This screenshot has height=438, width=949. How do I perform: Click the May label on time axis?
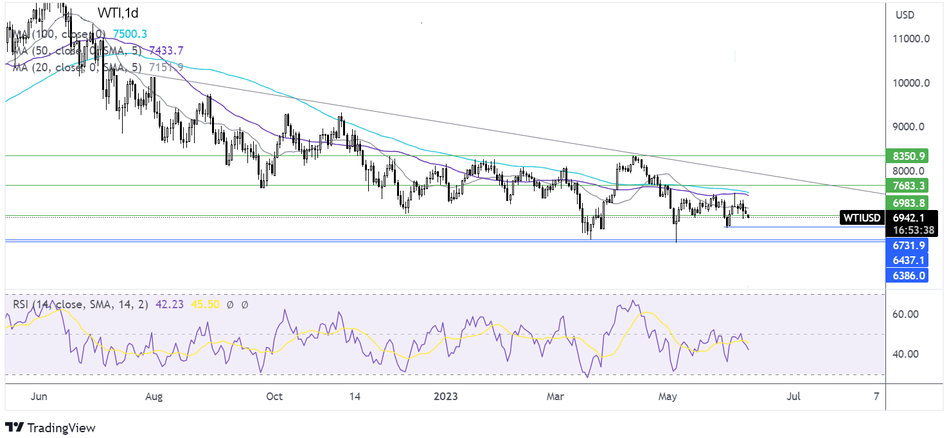(x=664, y=396)
